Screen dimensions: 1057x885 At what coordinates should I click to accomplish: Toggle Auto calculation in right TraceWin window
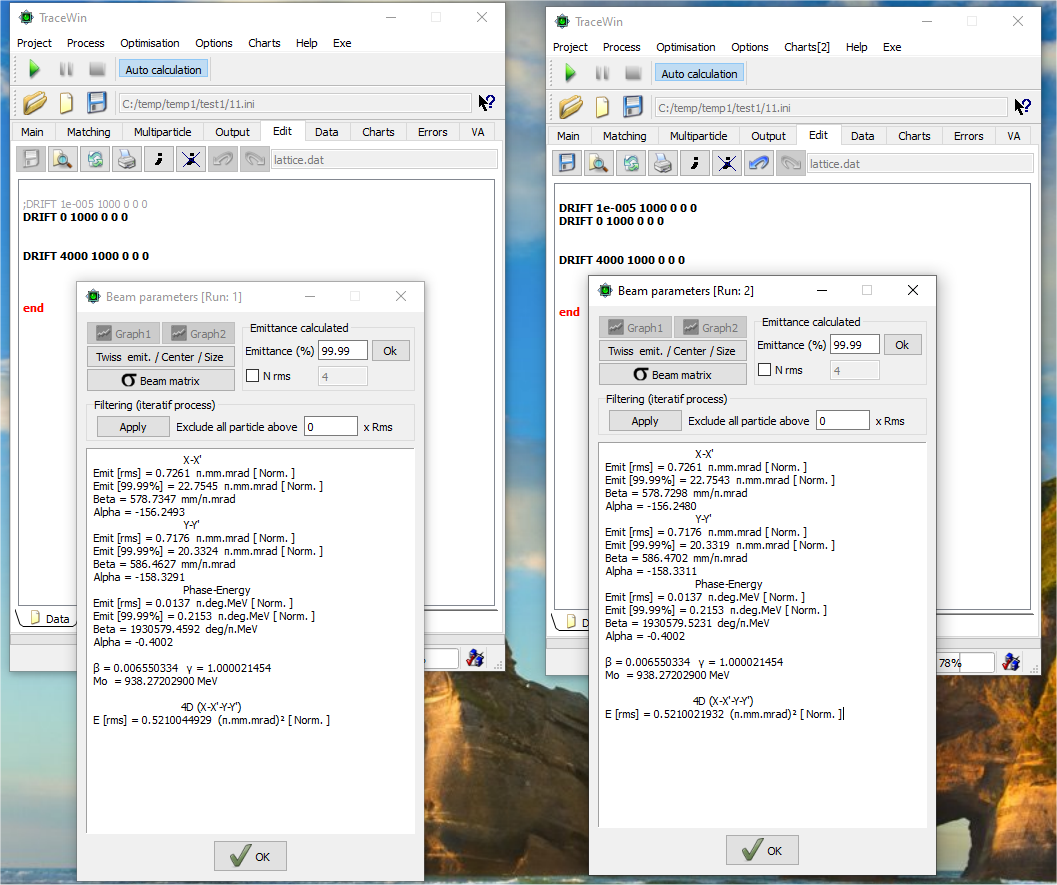coord(699,74)
